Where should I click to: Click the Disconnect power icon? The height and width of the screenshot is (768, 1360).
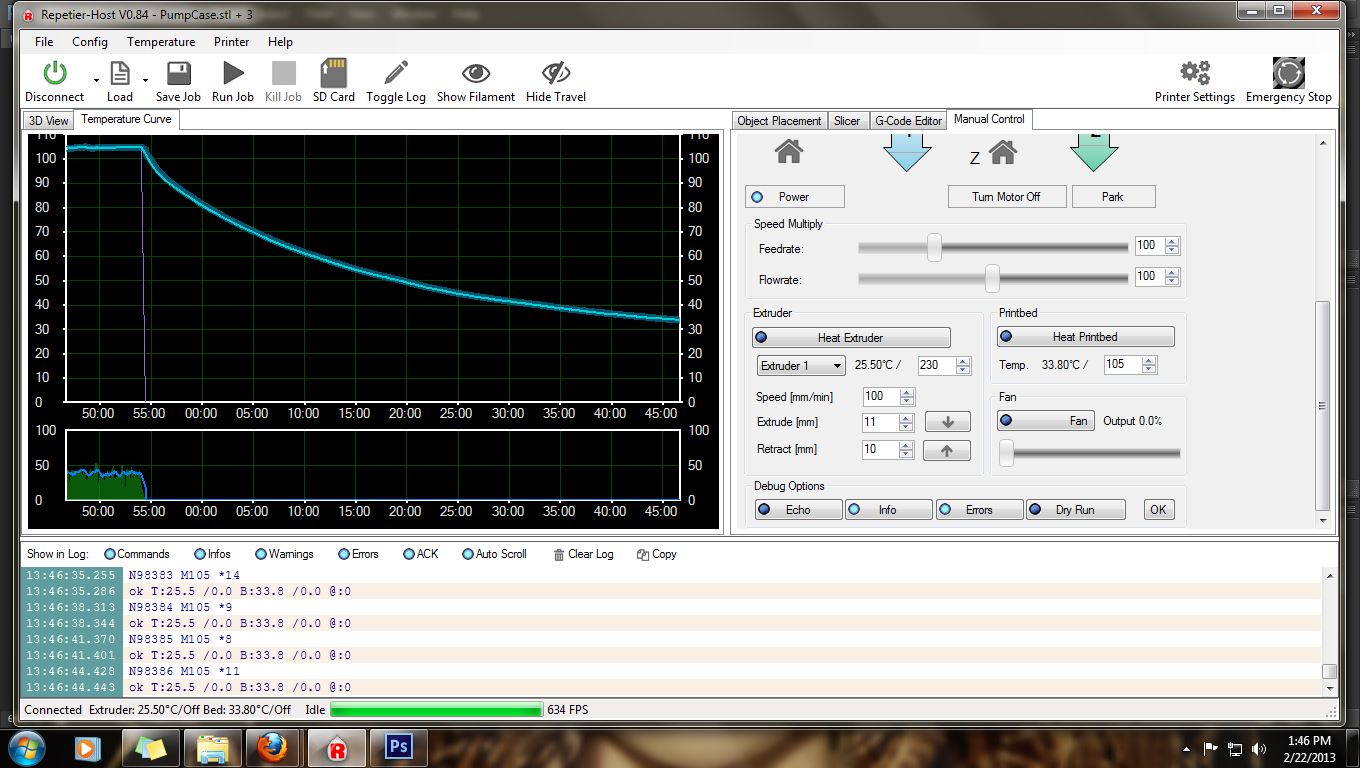[54, 73]
